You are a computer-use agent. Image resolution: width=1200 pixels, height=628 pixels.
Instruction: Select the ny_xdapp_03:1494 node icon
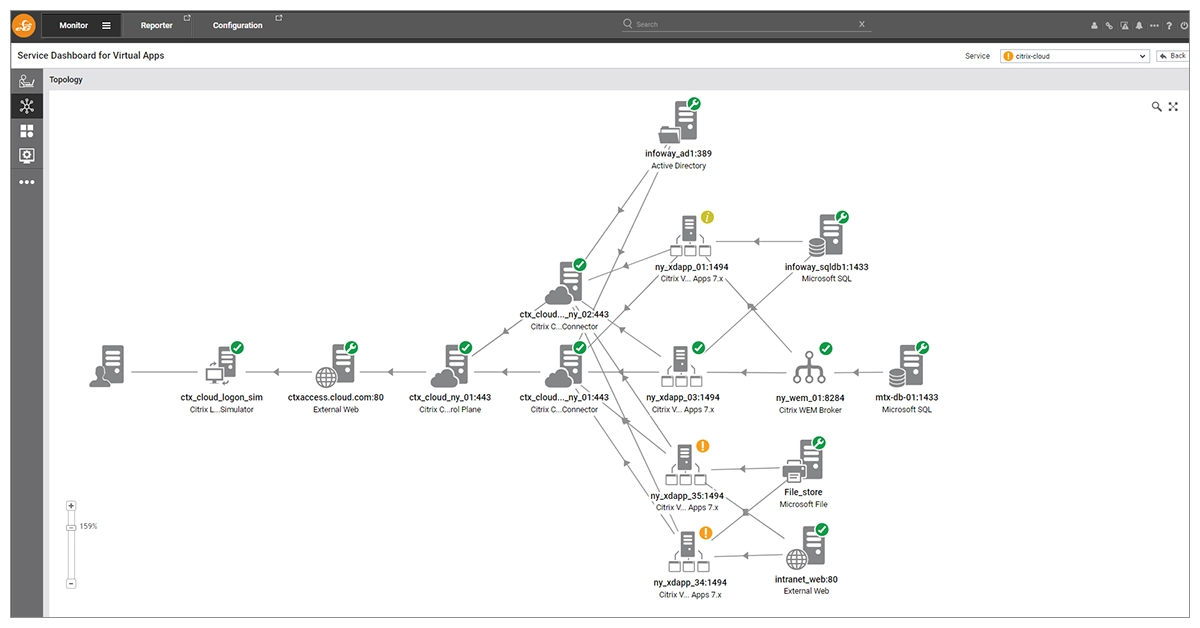(x=682, y=366)
